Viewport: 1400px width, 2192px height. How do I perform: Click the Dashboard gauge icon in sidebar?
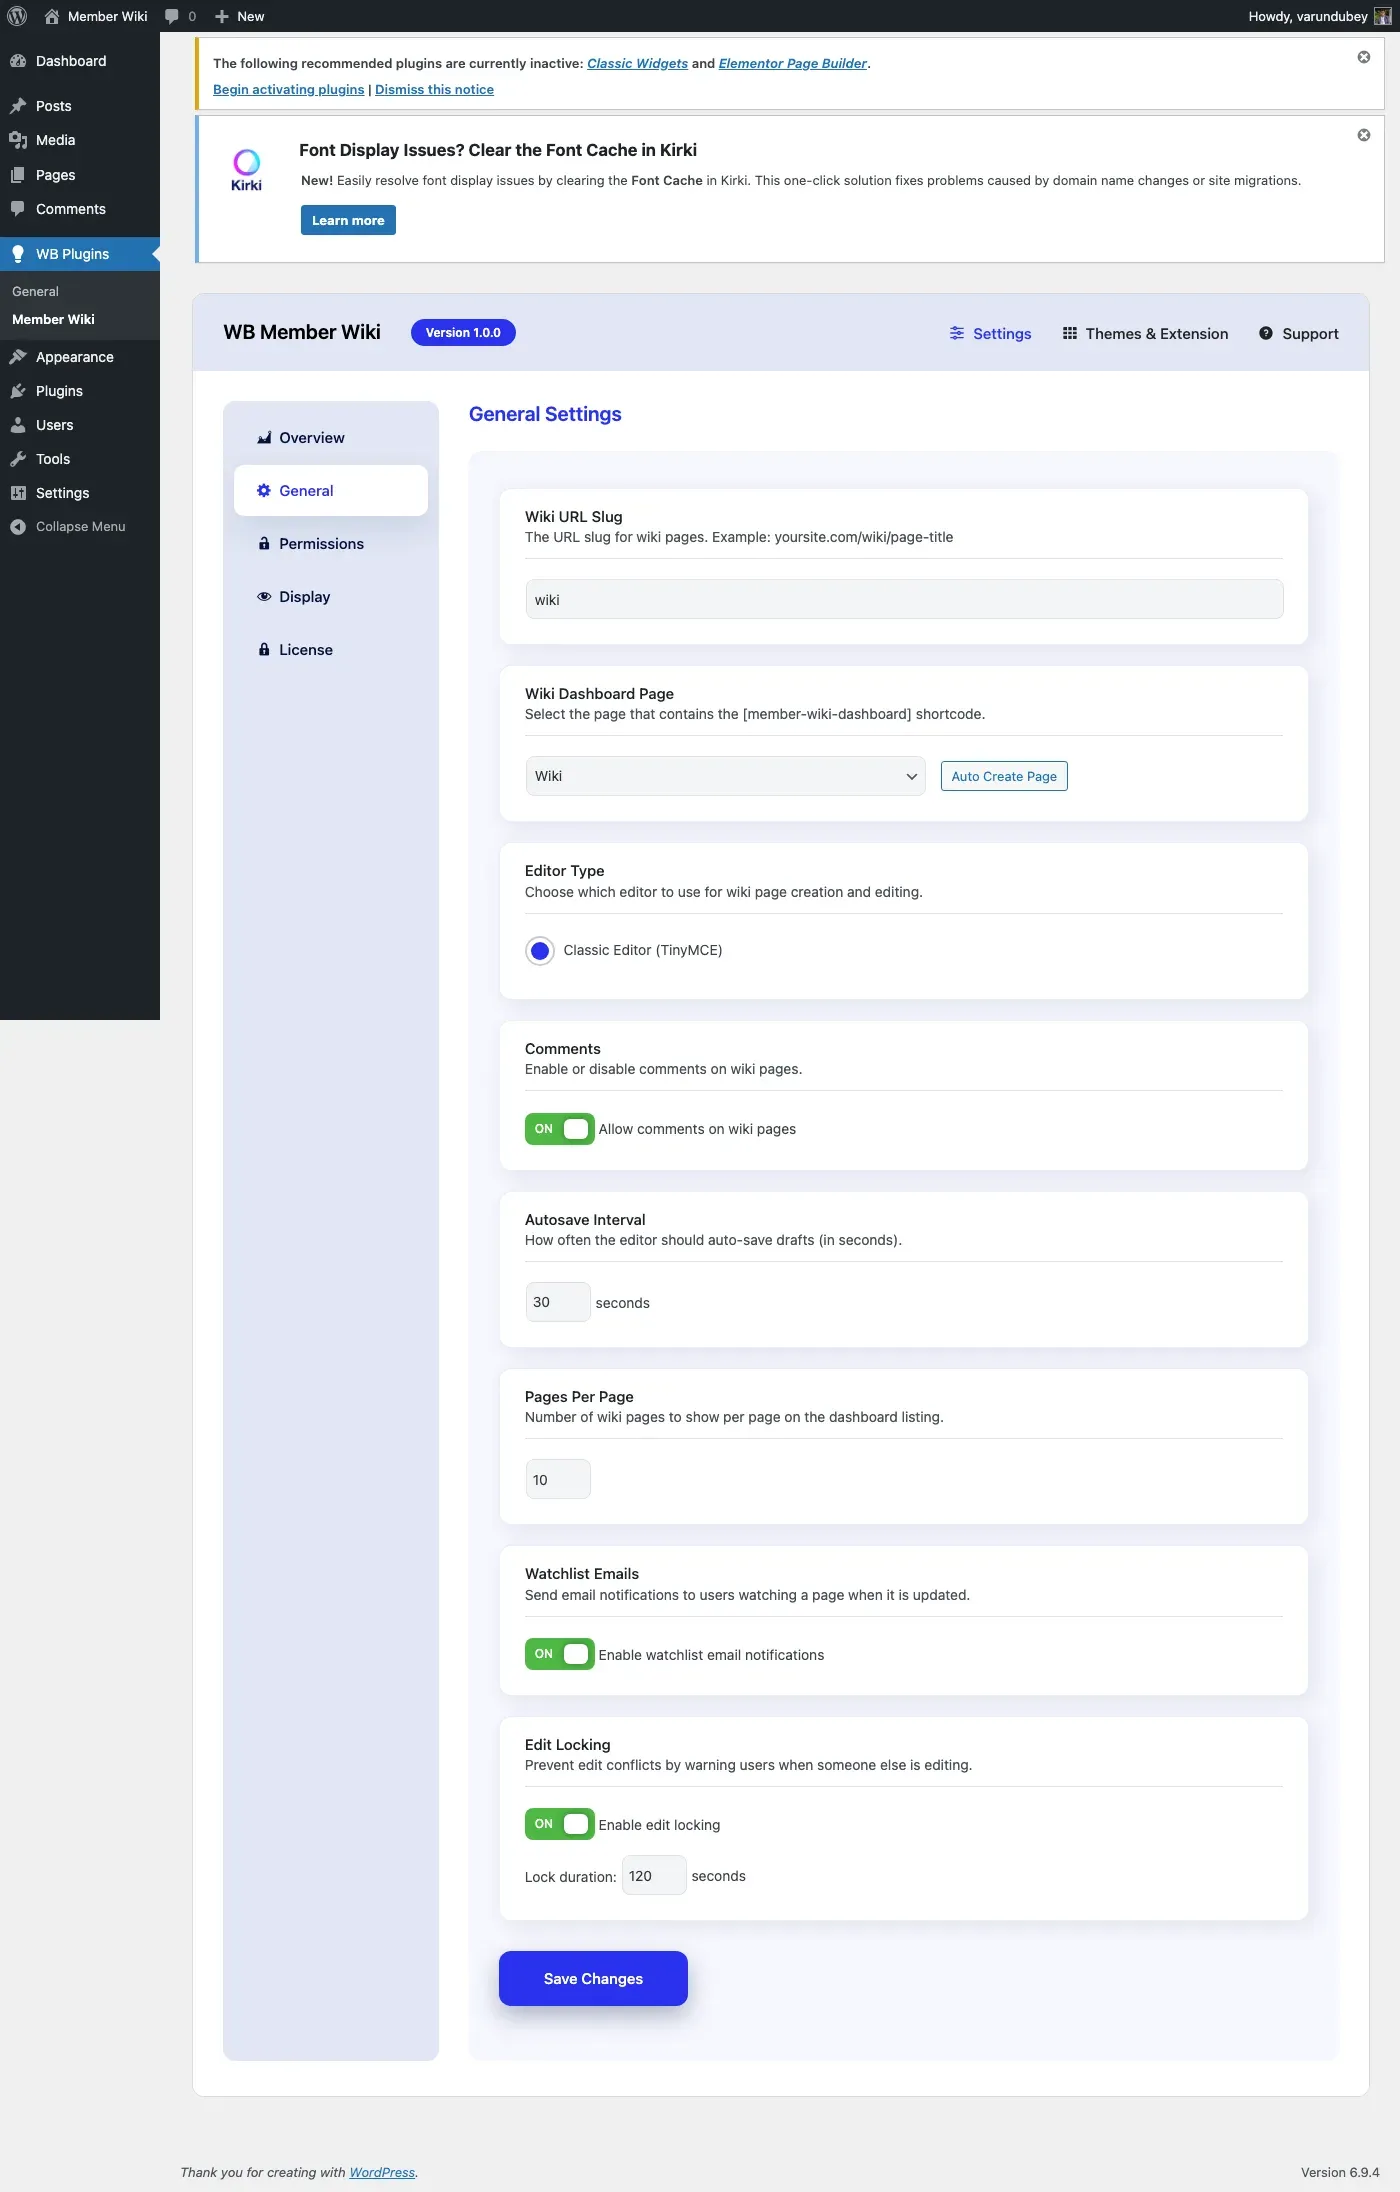click(18, 61)
